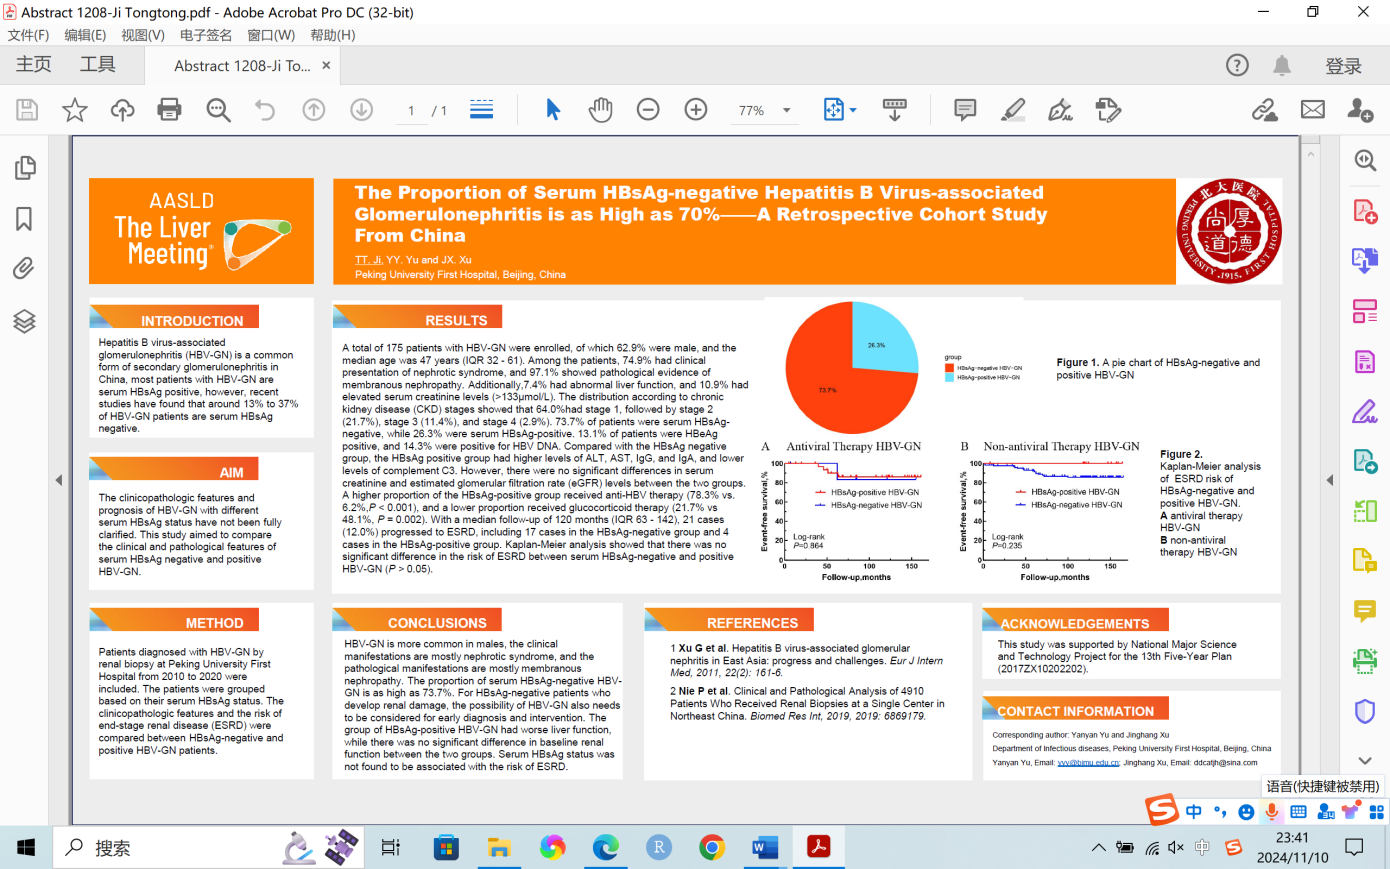The height and width of the screenshot is (869, 1390).
Task: Open Windows Start menu
Action: [26, 848]
